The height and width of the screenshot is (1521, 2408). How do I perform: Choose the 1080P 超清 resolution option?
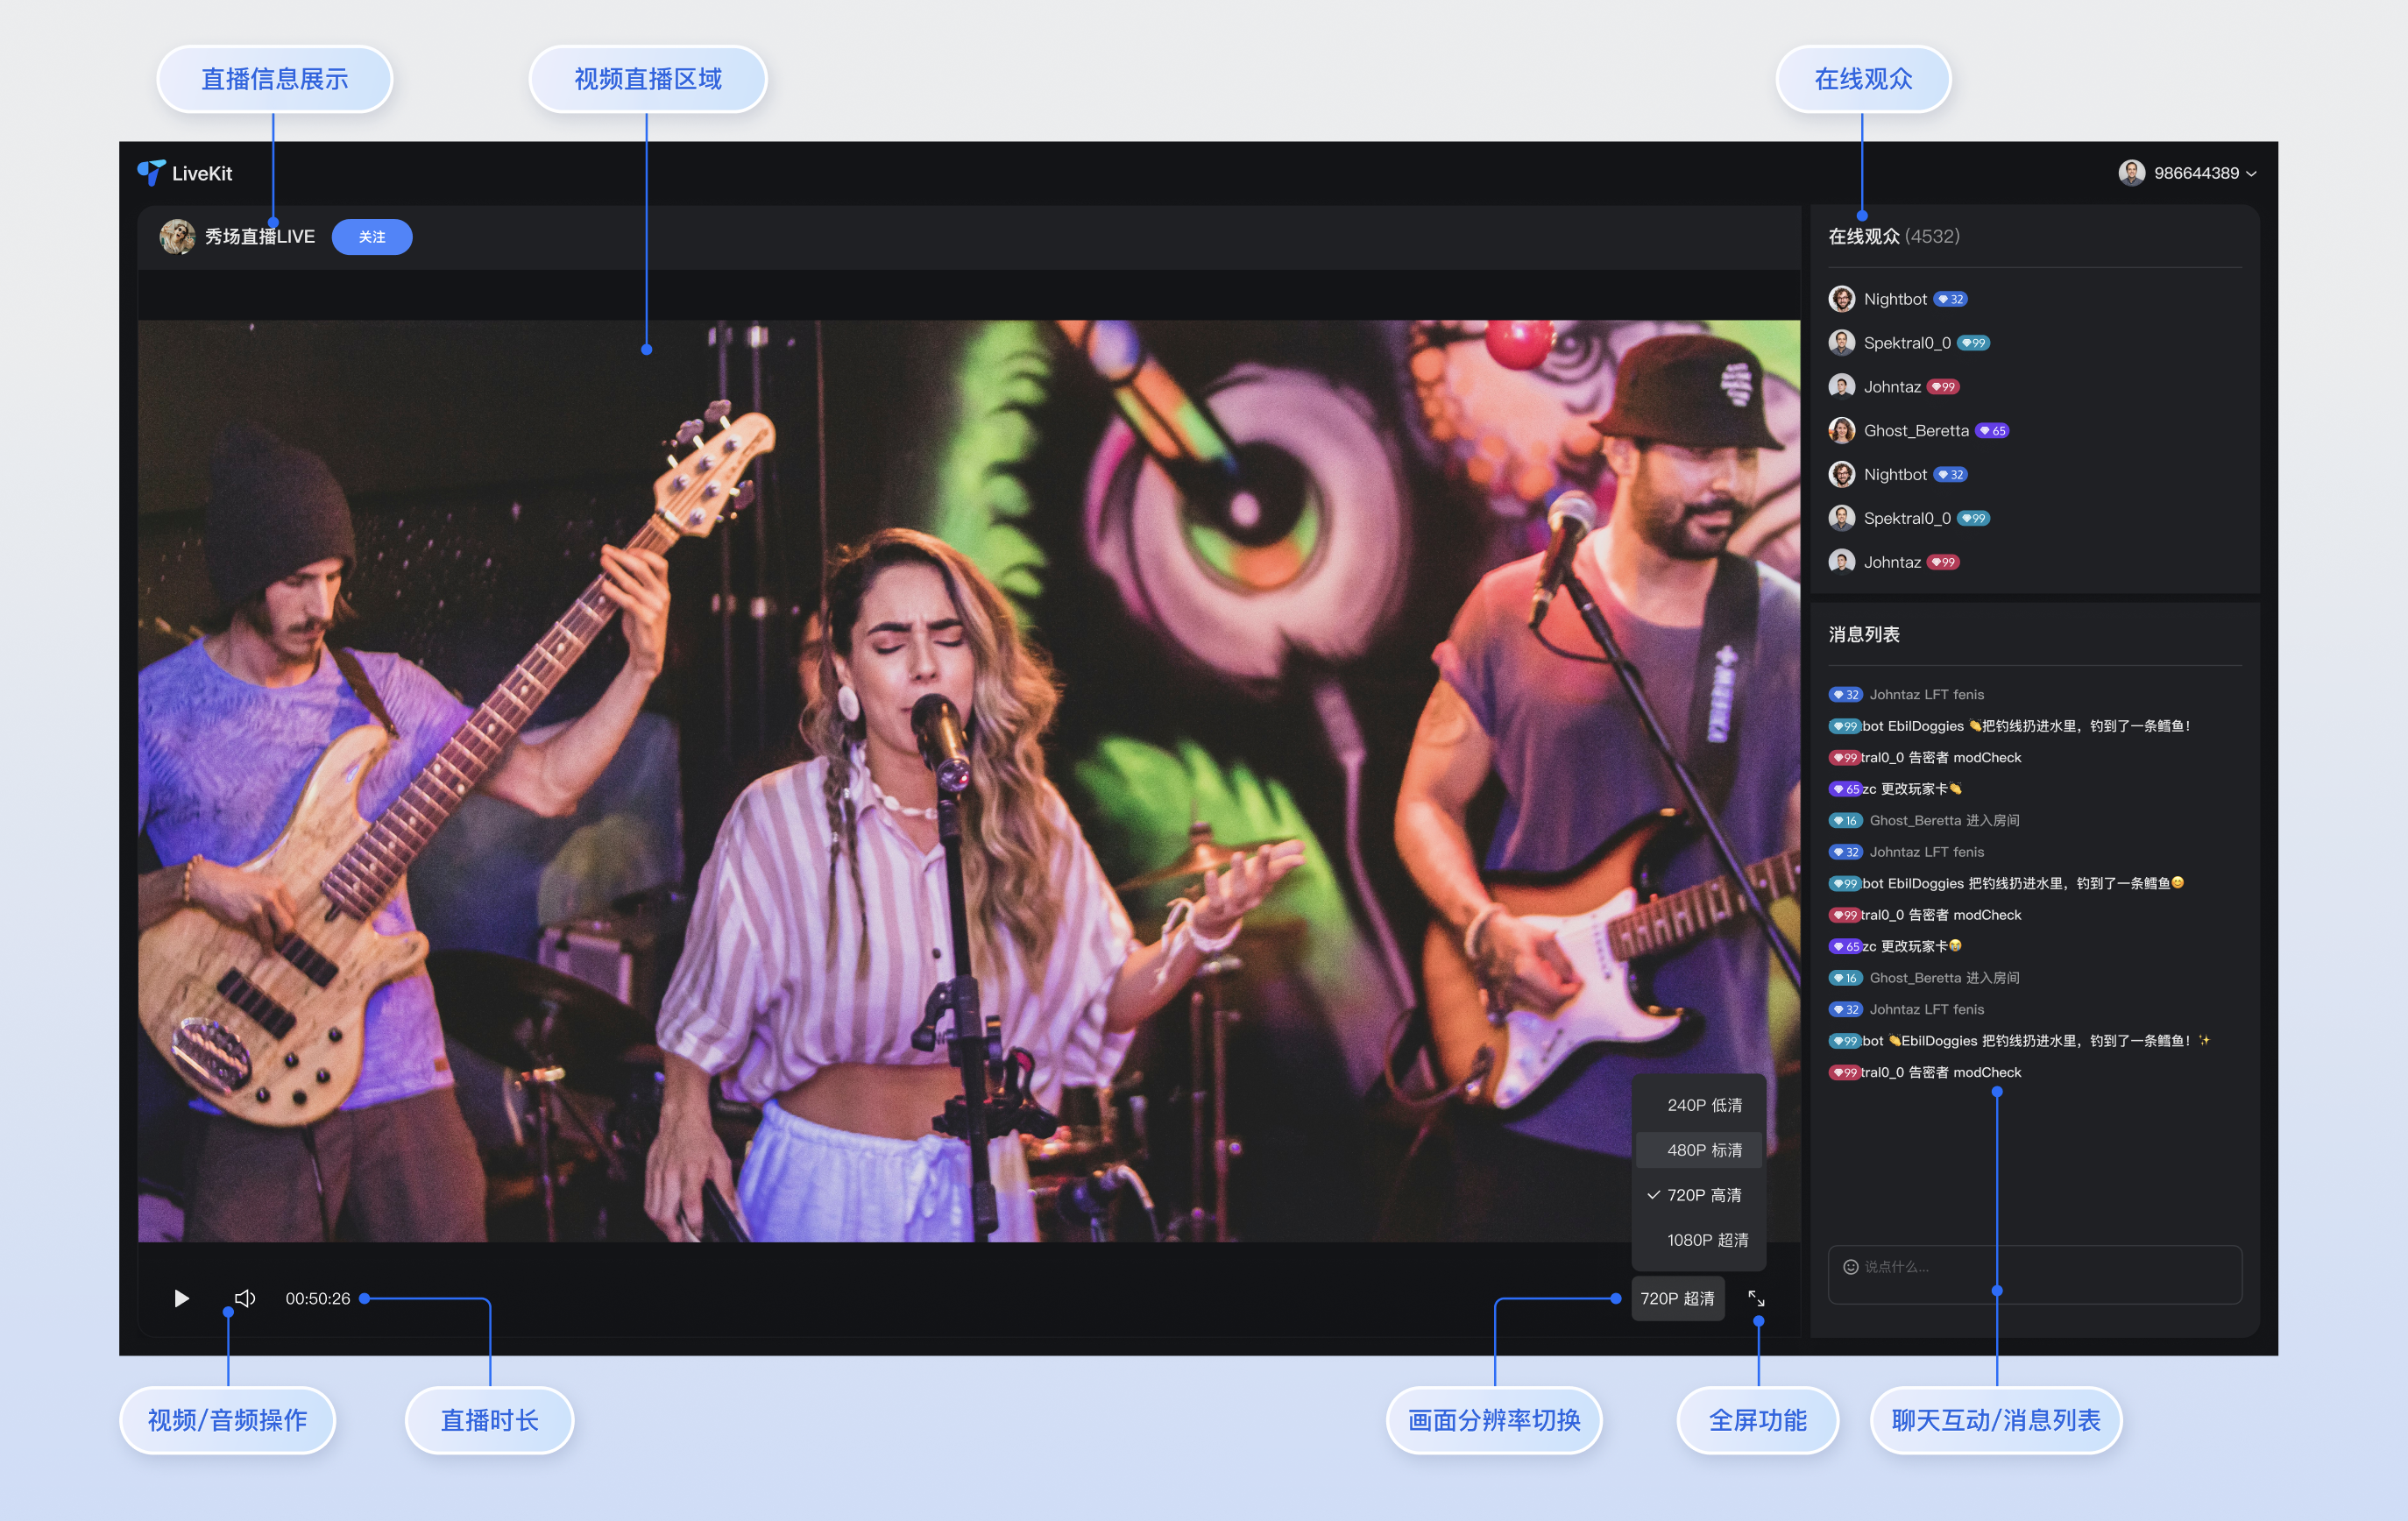click(x=1707, y=1240)
